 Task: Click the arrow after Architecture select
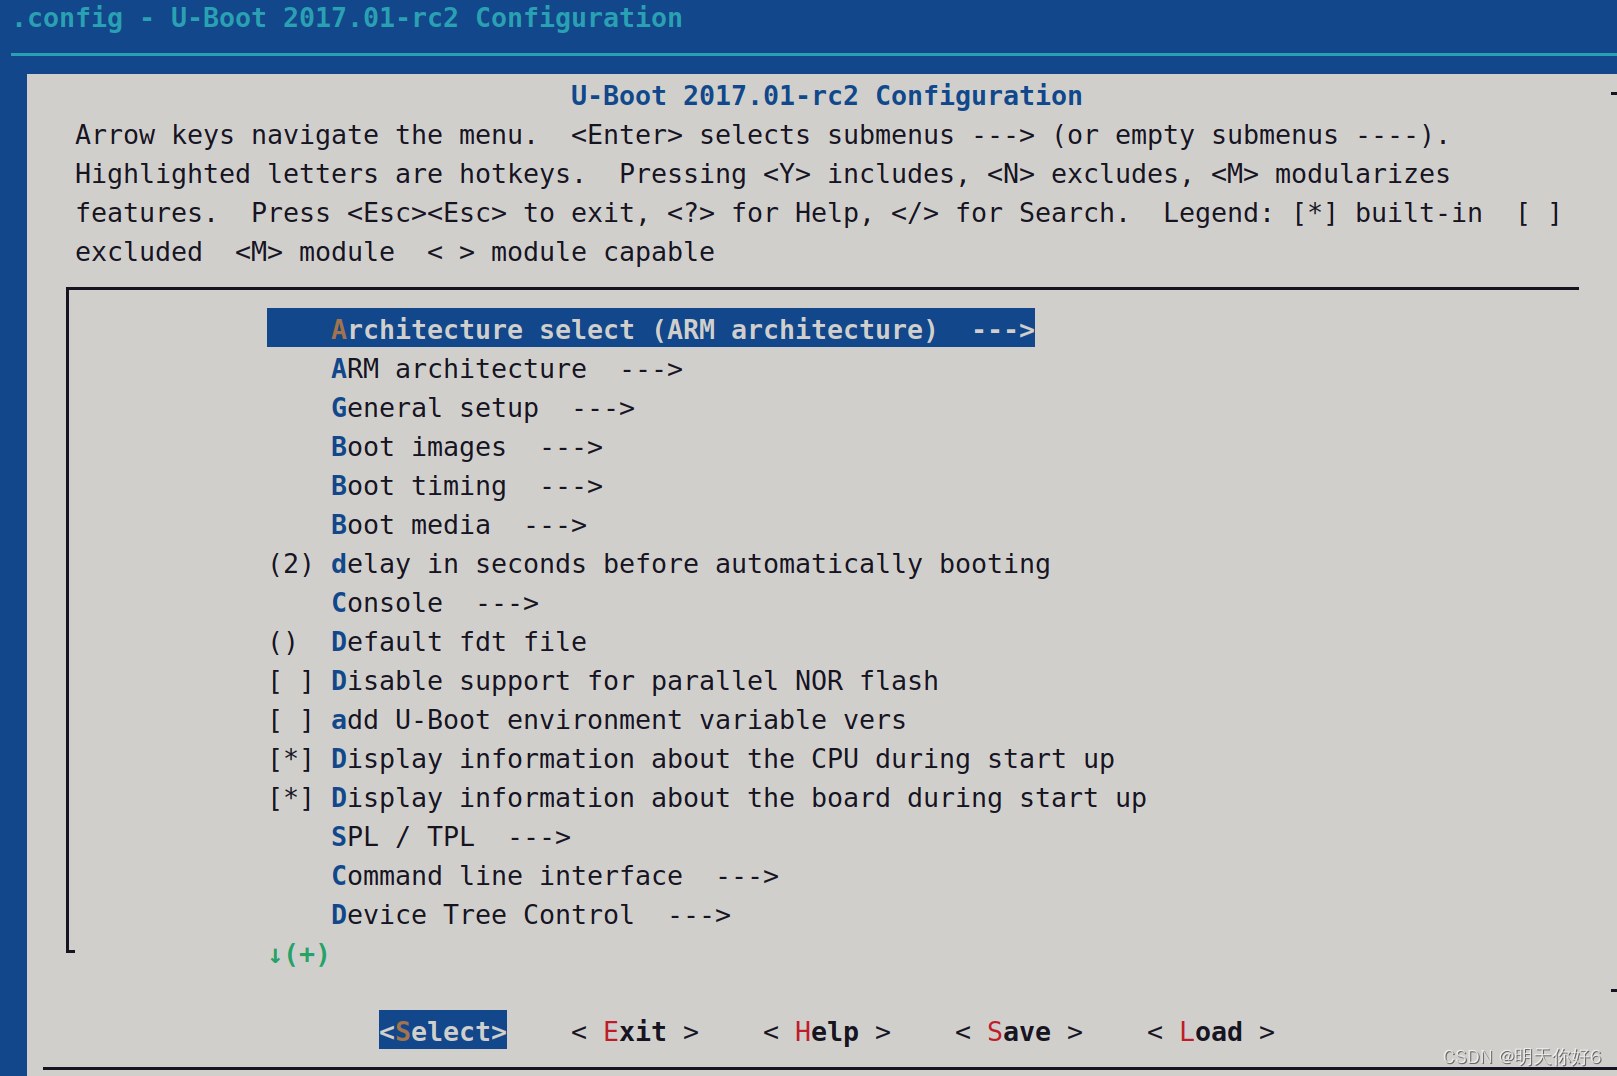[1004, 330]
